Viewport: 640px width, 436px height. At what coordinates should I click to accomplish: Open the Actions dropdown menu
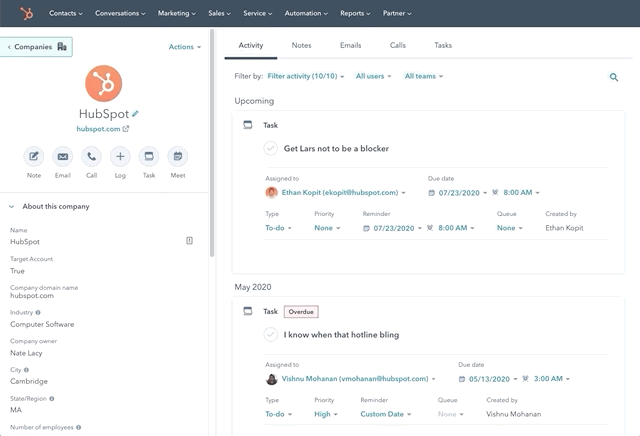pyautogui.click(x=185, y=47)
